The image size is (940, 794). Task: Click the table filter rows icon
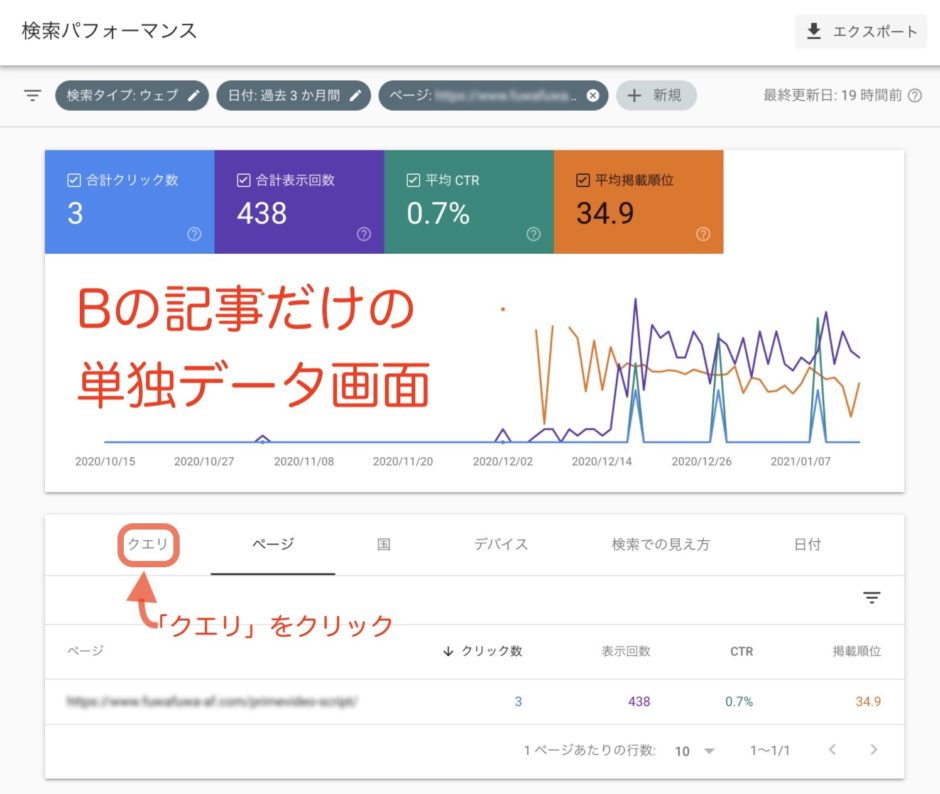872,597
